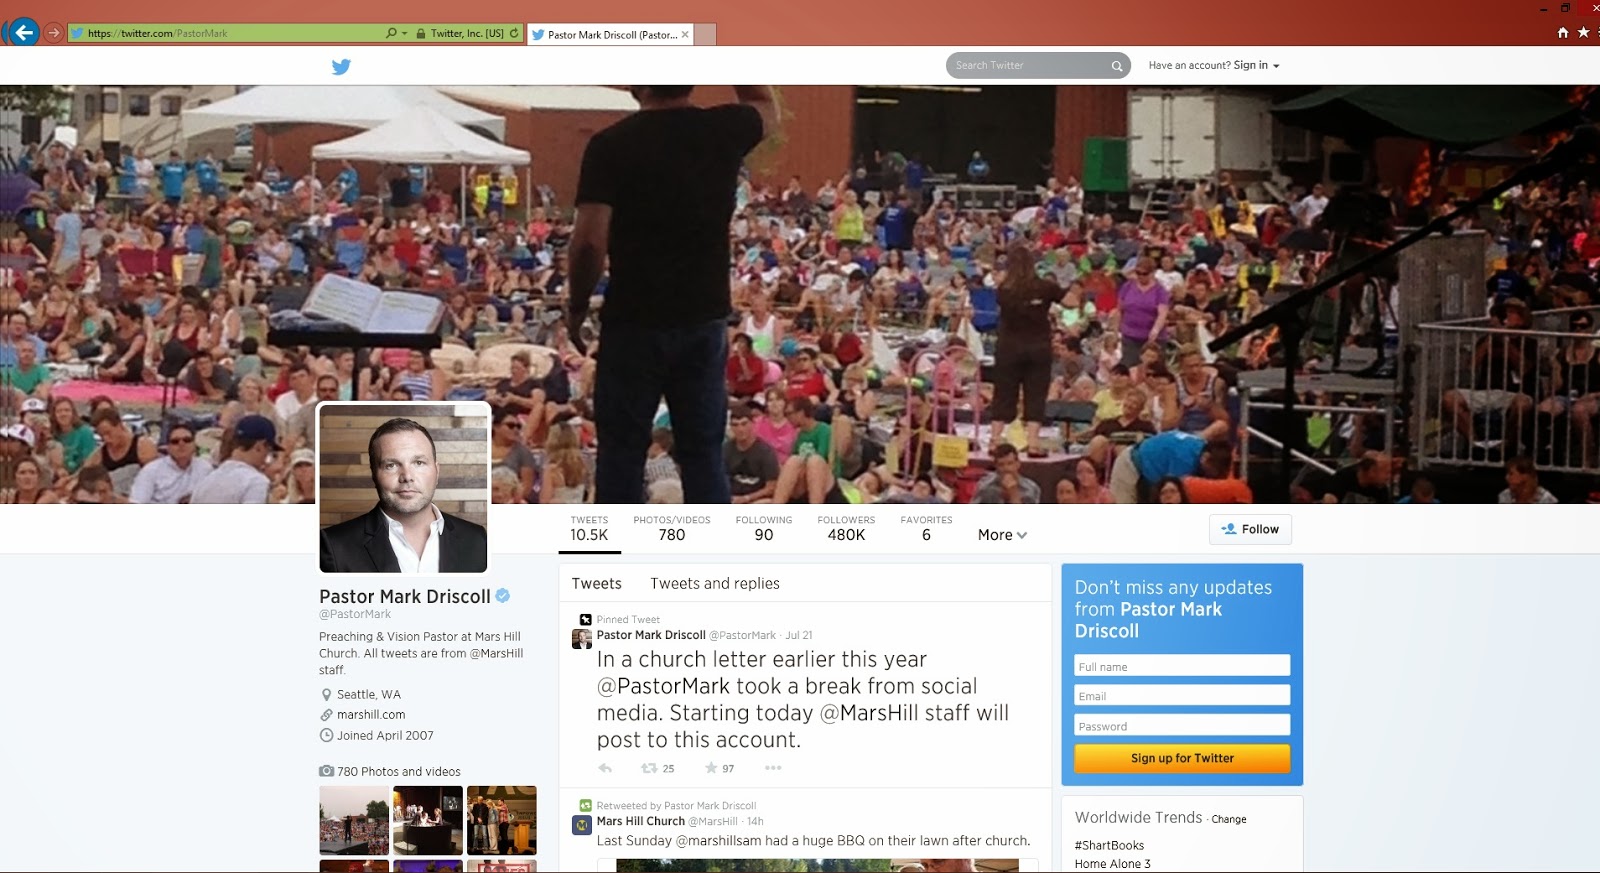
Task: Open the address bar dropdown arrow
Action: point(405,33)
